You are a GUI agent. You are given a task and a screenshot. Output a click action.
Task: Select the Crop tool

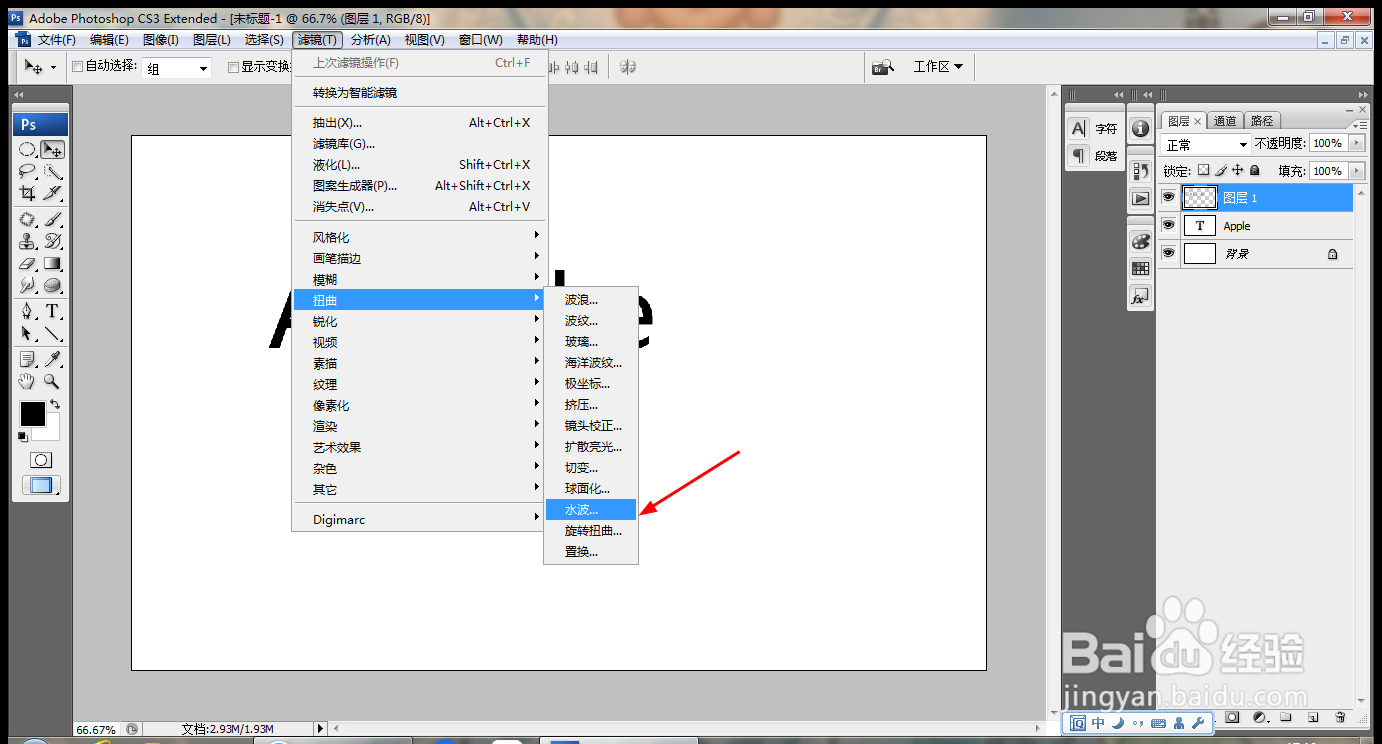[28, 192]
